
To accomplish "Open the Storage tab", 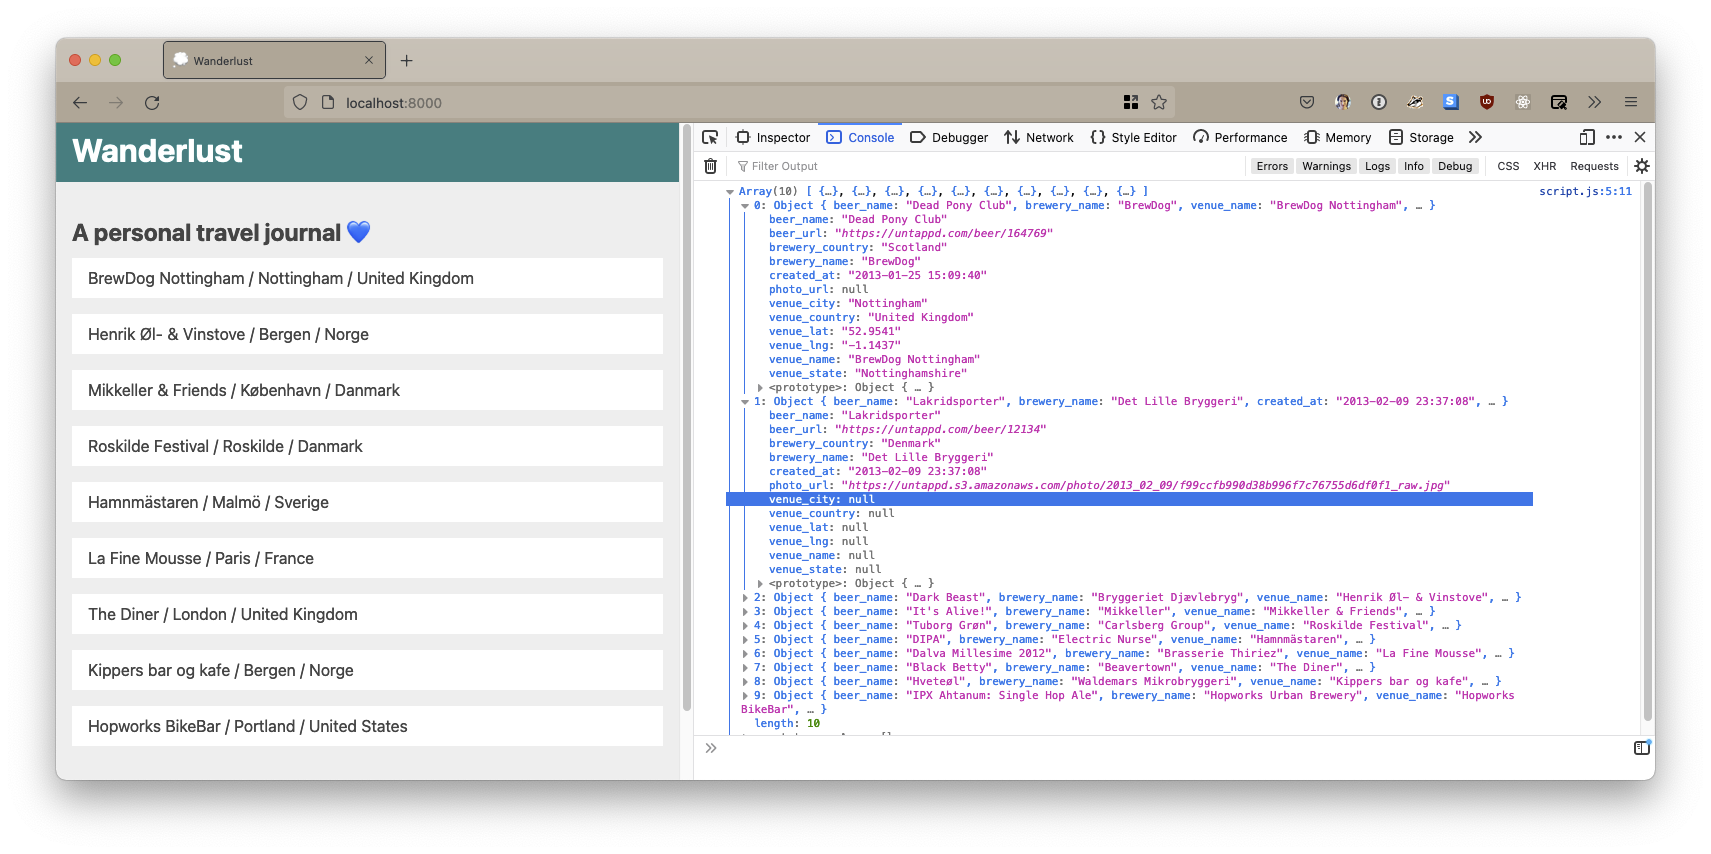I will click(1421, 138).
